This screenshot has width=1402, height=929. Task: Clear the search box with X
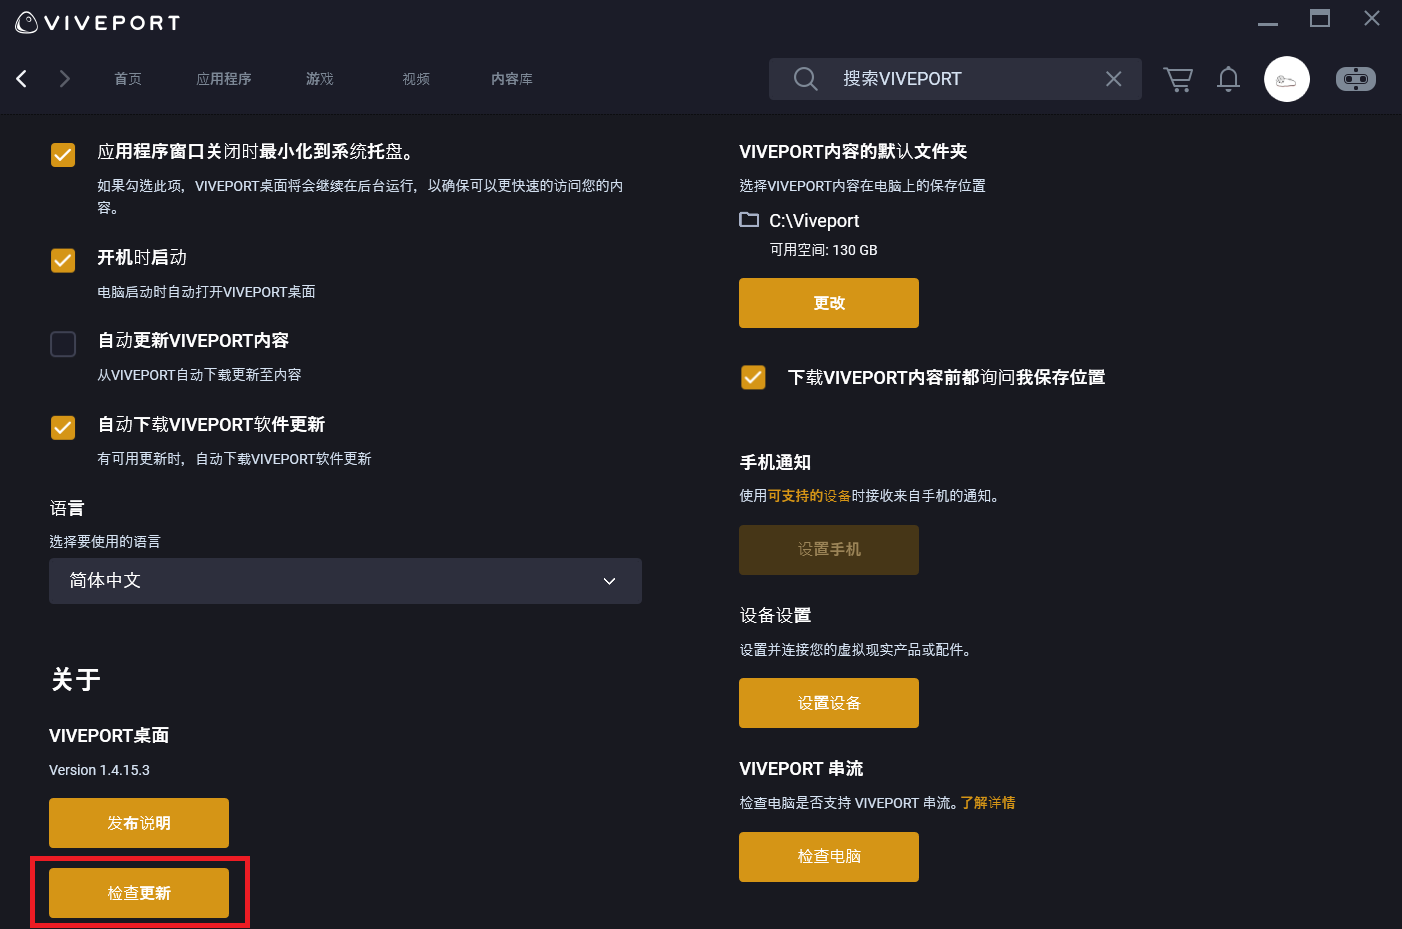coord(1113,79)
